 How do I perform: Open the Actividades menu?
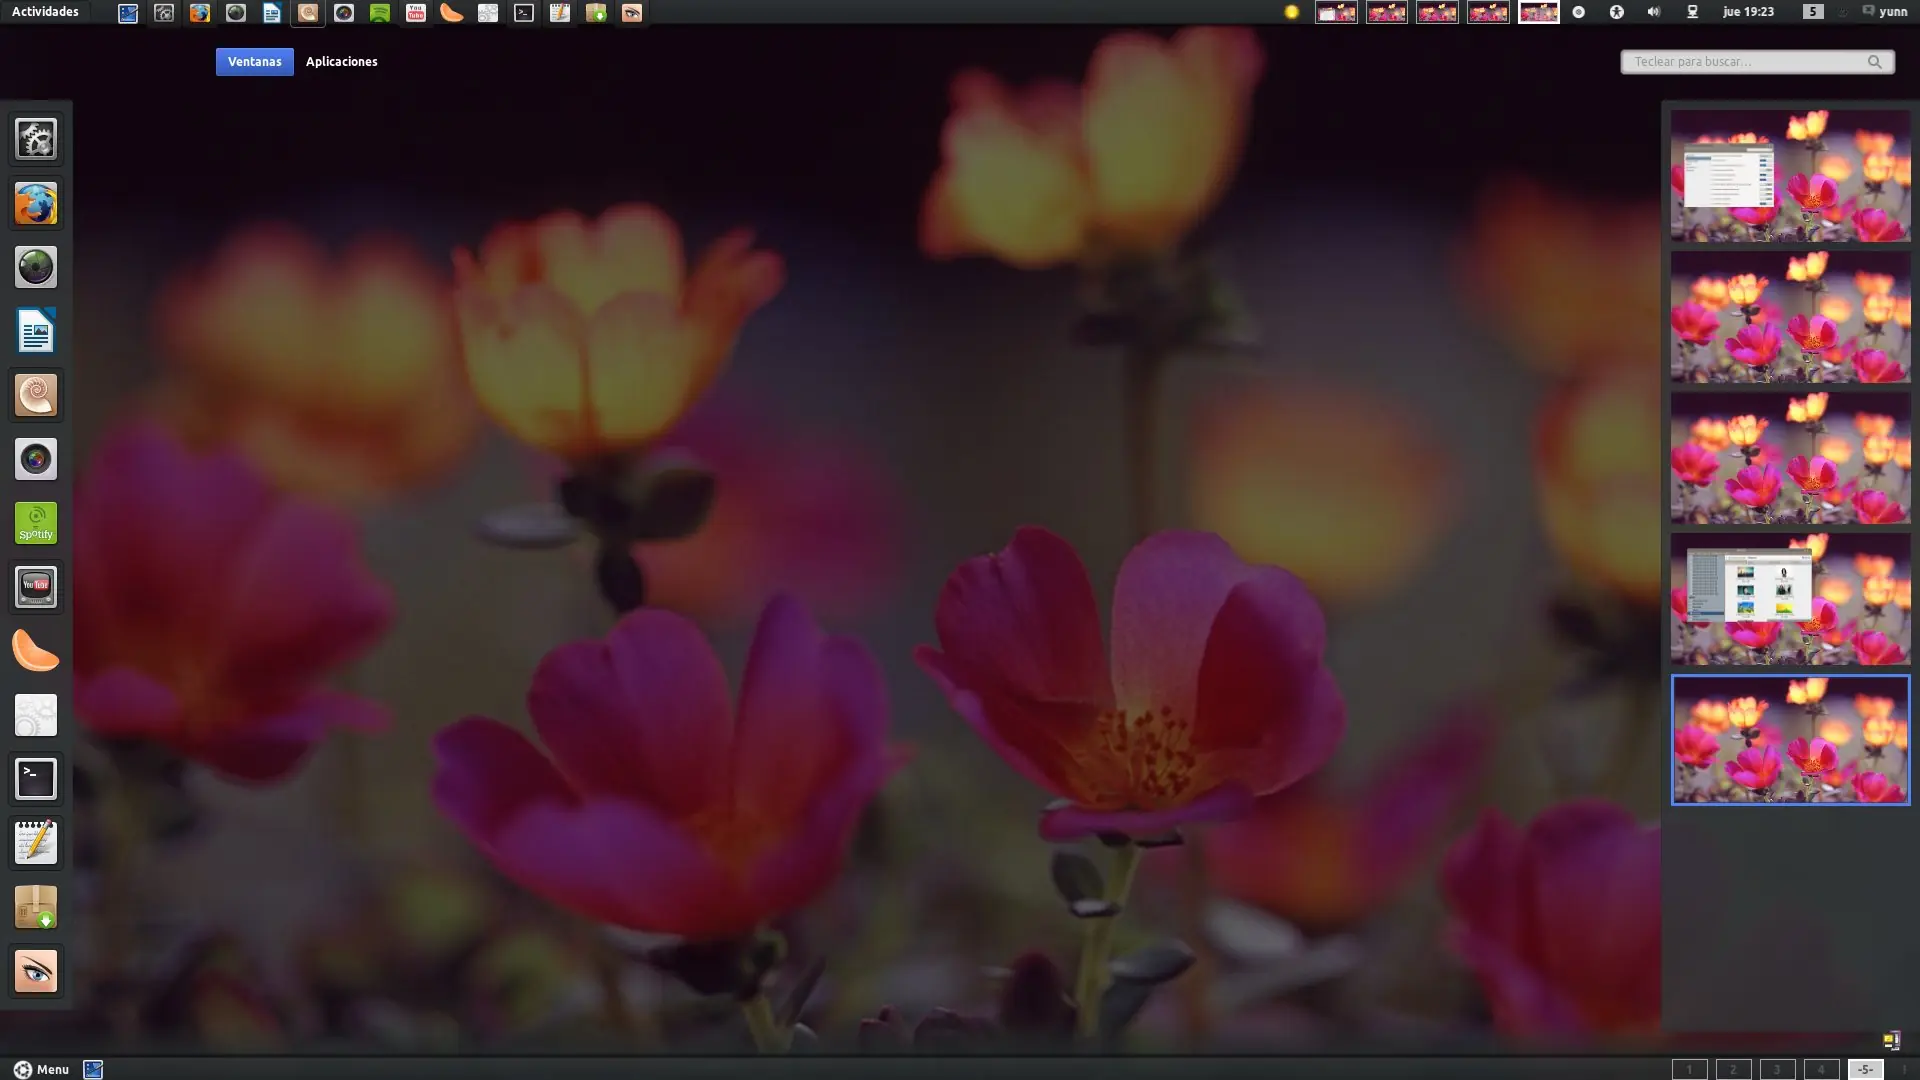45,11
